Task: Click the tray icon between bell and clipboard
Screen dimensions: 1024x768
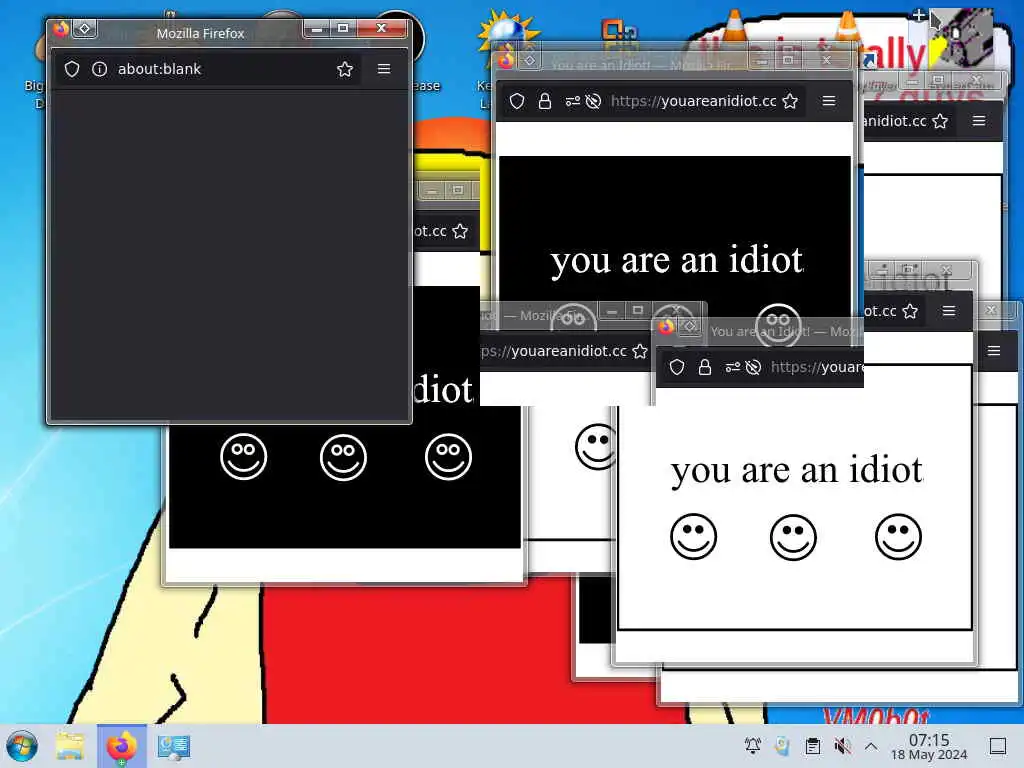Action: (x=782, y=746)
